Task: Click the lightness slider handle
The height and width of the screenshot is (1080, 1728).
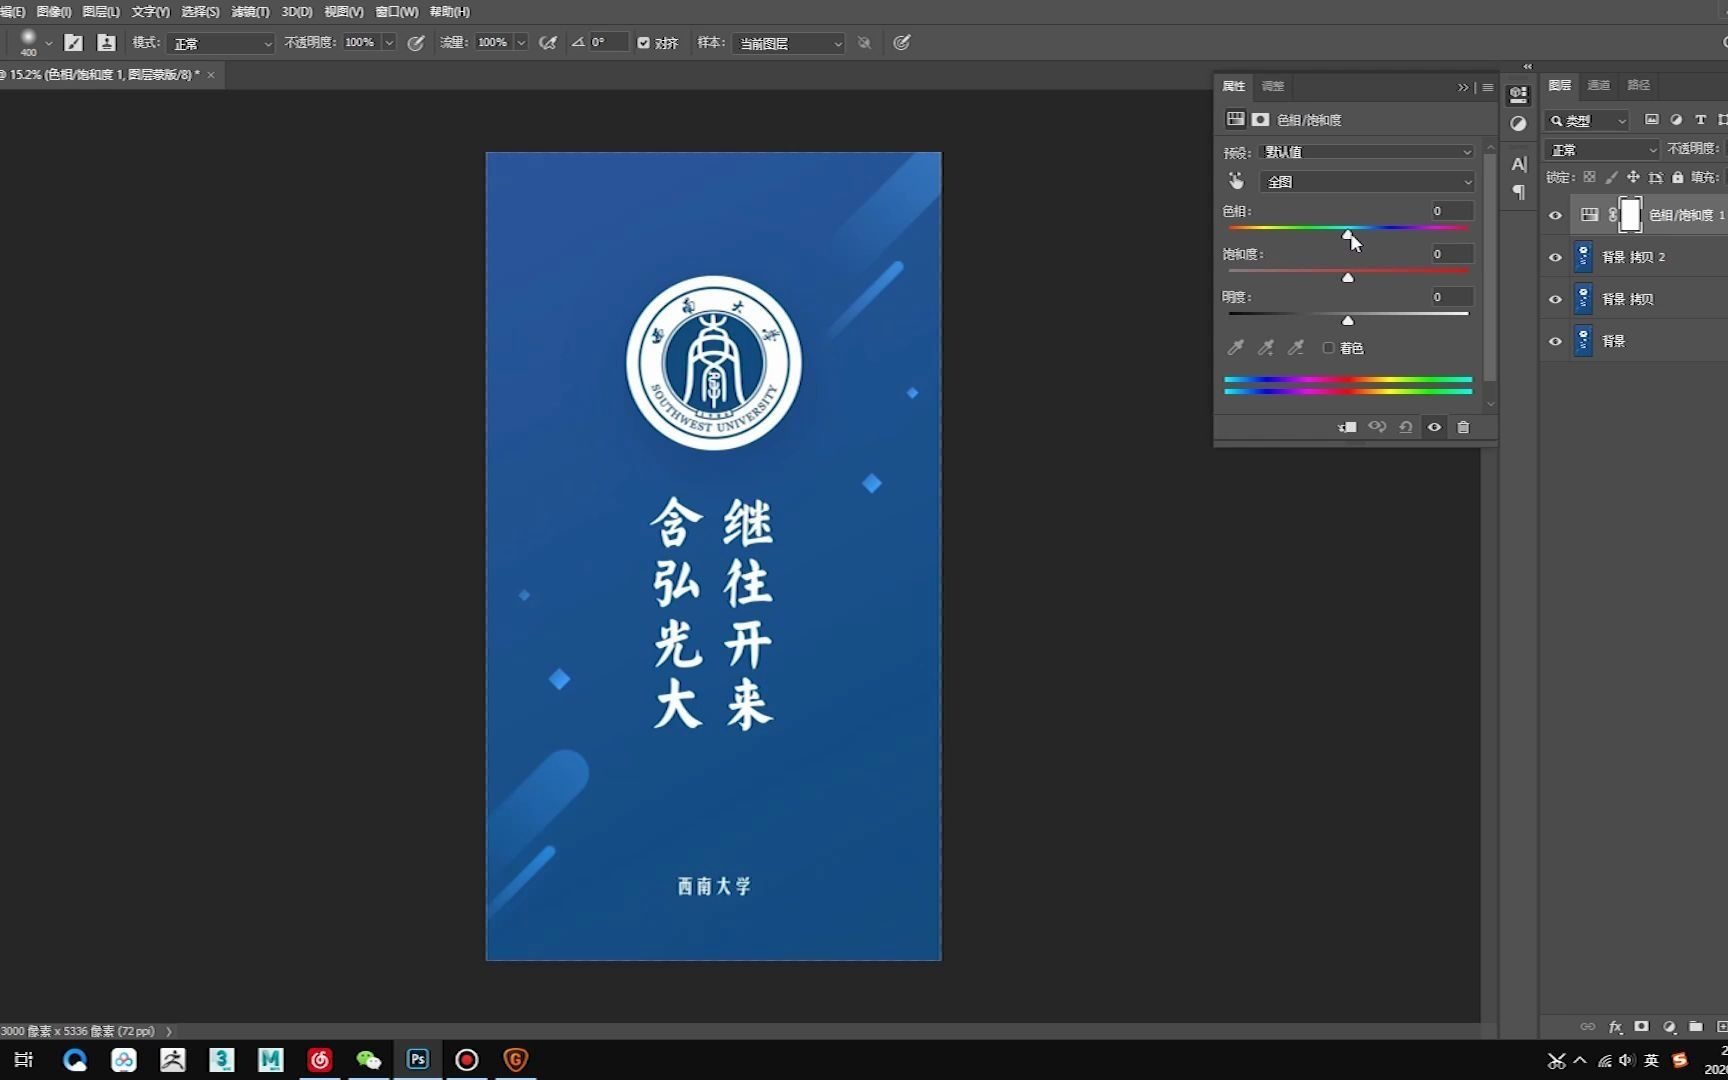Action: [1347, 320]
